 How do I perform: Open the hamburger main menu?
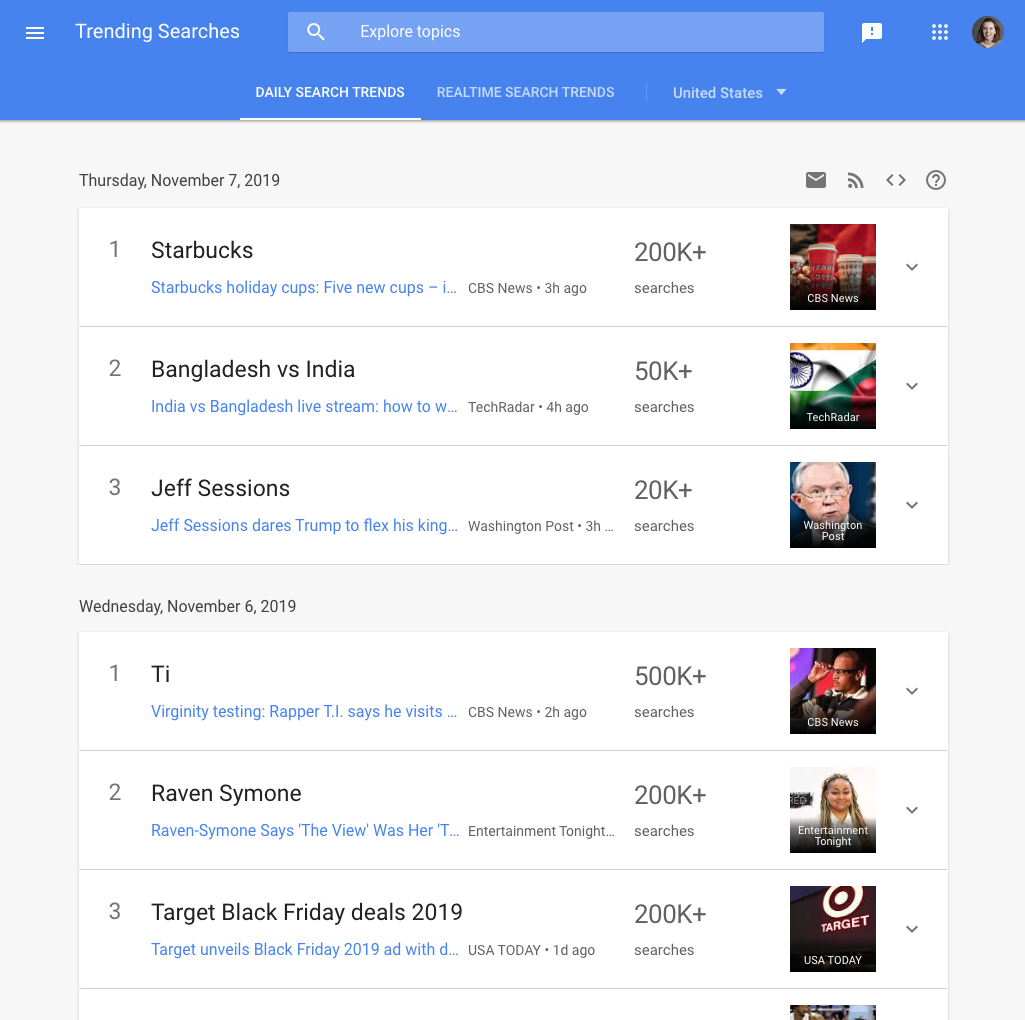click(x=35, y=32)
